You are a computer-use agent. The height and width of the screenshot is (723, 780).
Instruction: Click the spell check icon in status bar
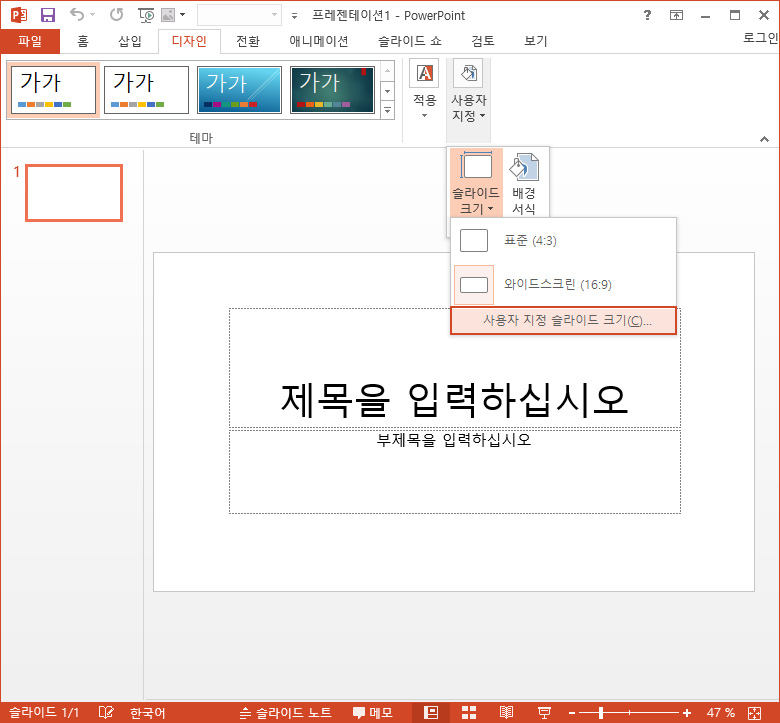pyautogui.click(x=105, y=713)
